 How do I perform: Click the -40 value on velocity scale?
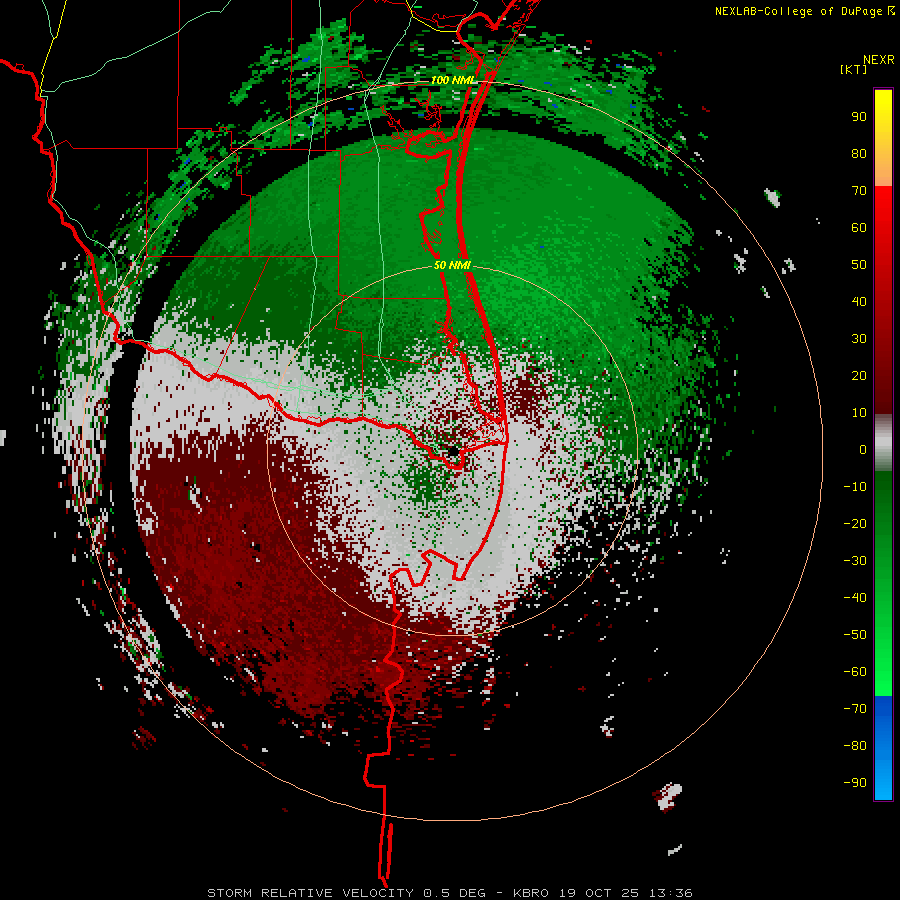tap(855, 598)
